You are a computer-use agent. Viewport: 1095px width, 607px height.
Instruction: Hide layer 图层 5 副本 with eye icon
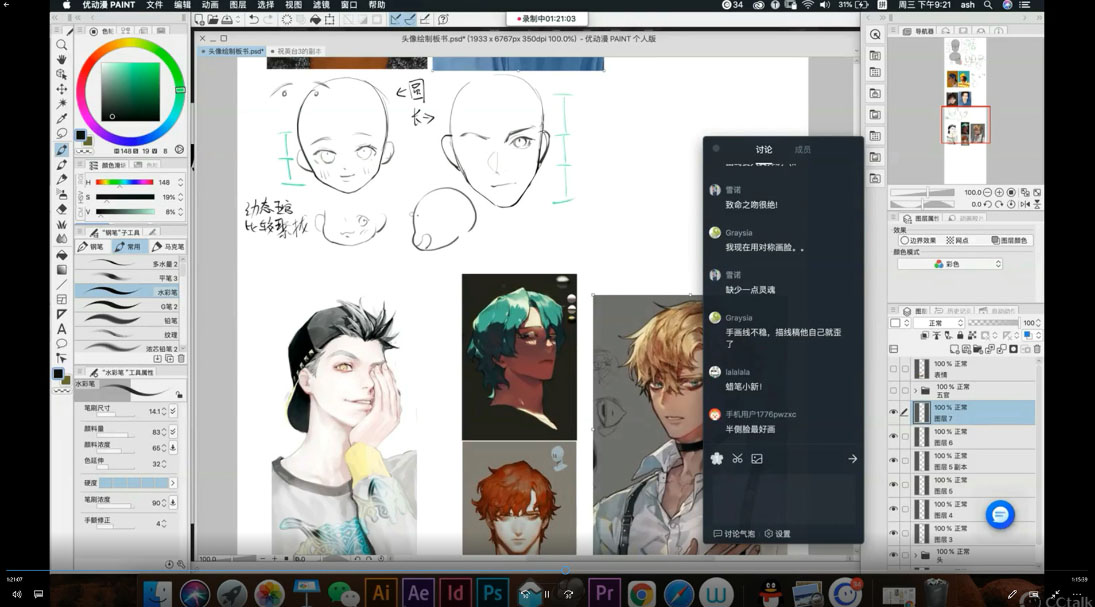coord(893,460)
